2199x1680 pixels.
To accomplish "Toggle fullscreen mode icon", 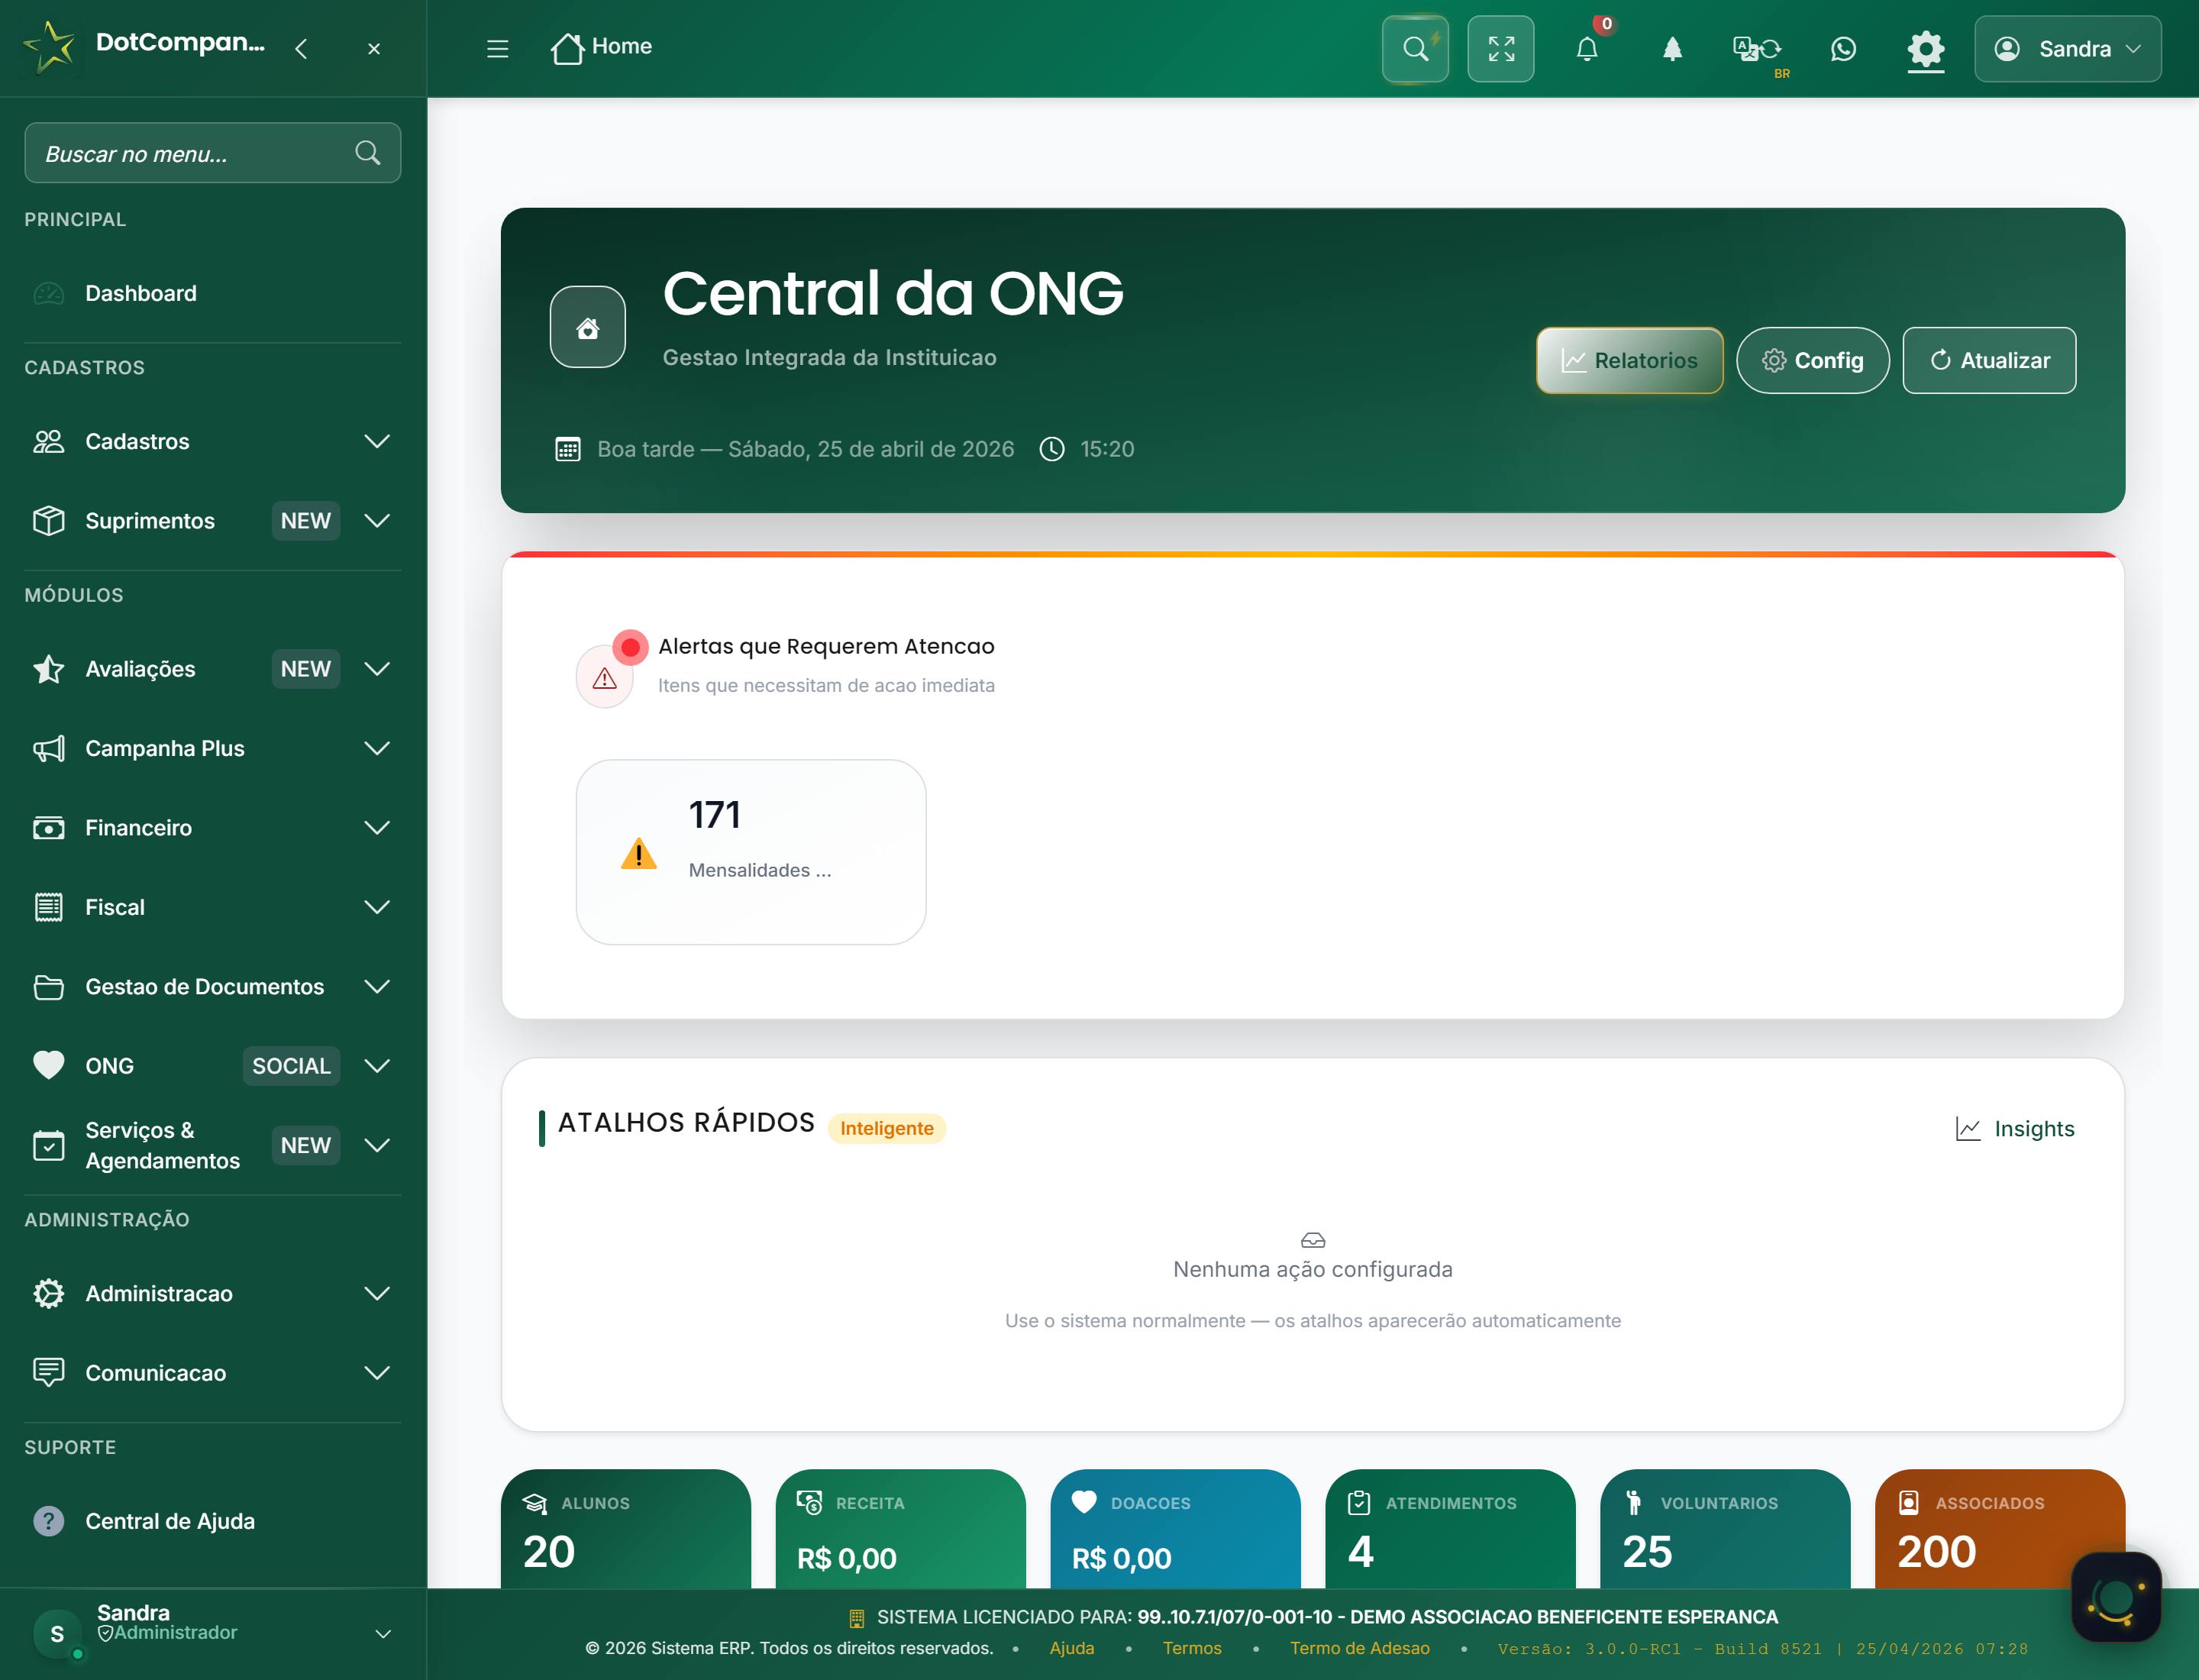I will [x=1501, y=48].
